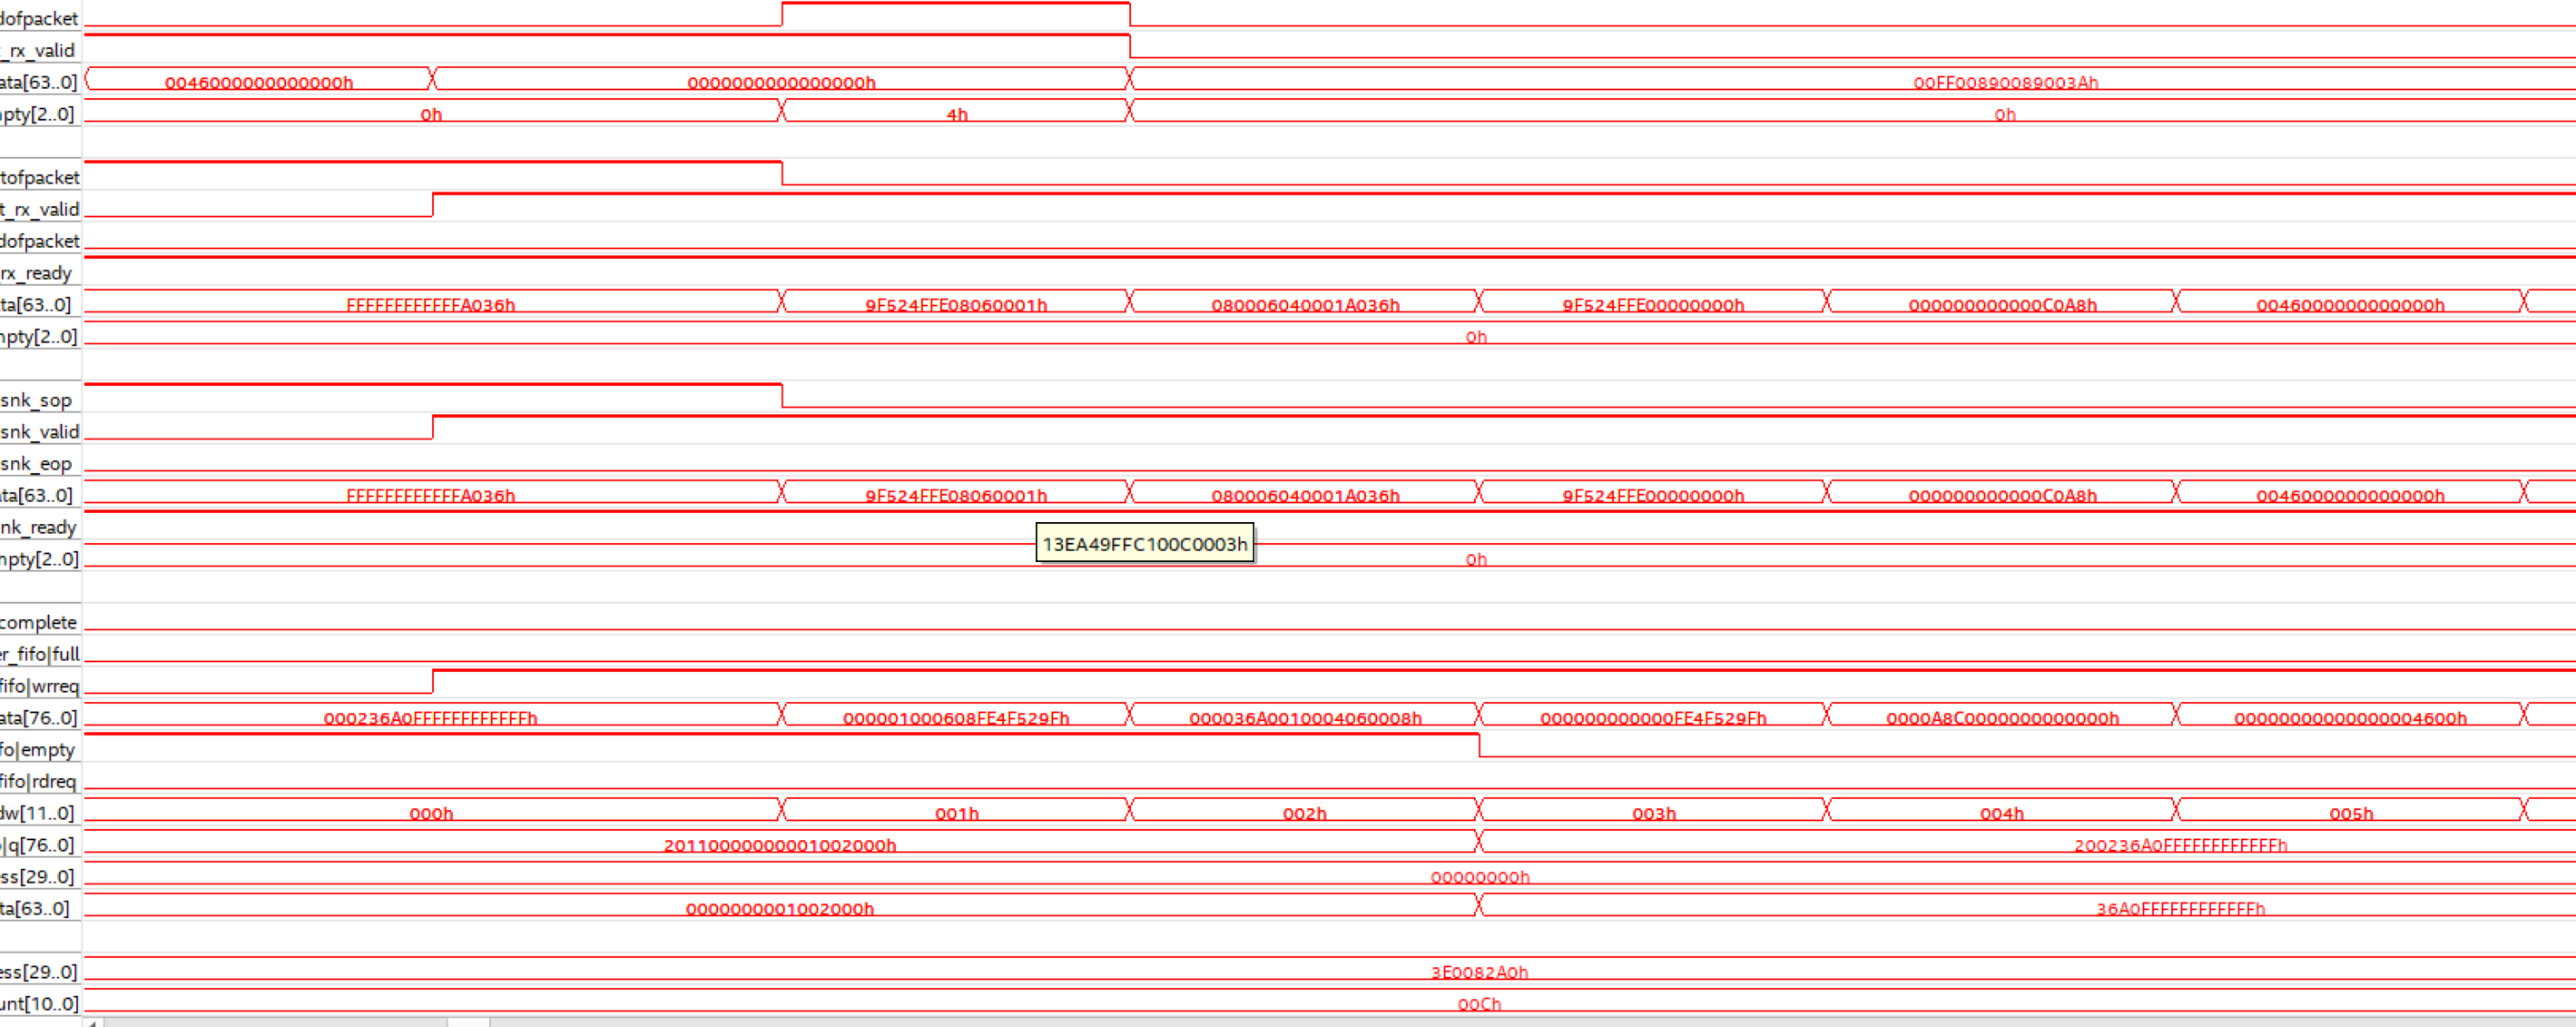Viewport: 2576px width, 1027px height.
Task: Click waveform value 00FF00890089003Ah
Action: coord(2005,83)
